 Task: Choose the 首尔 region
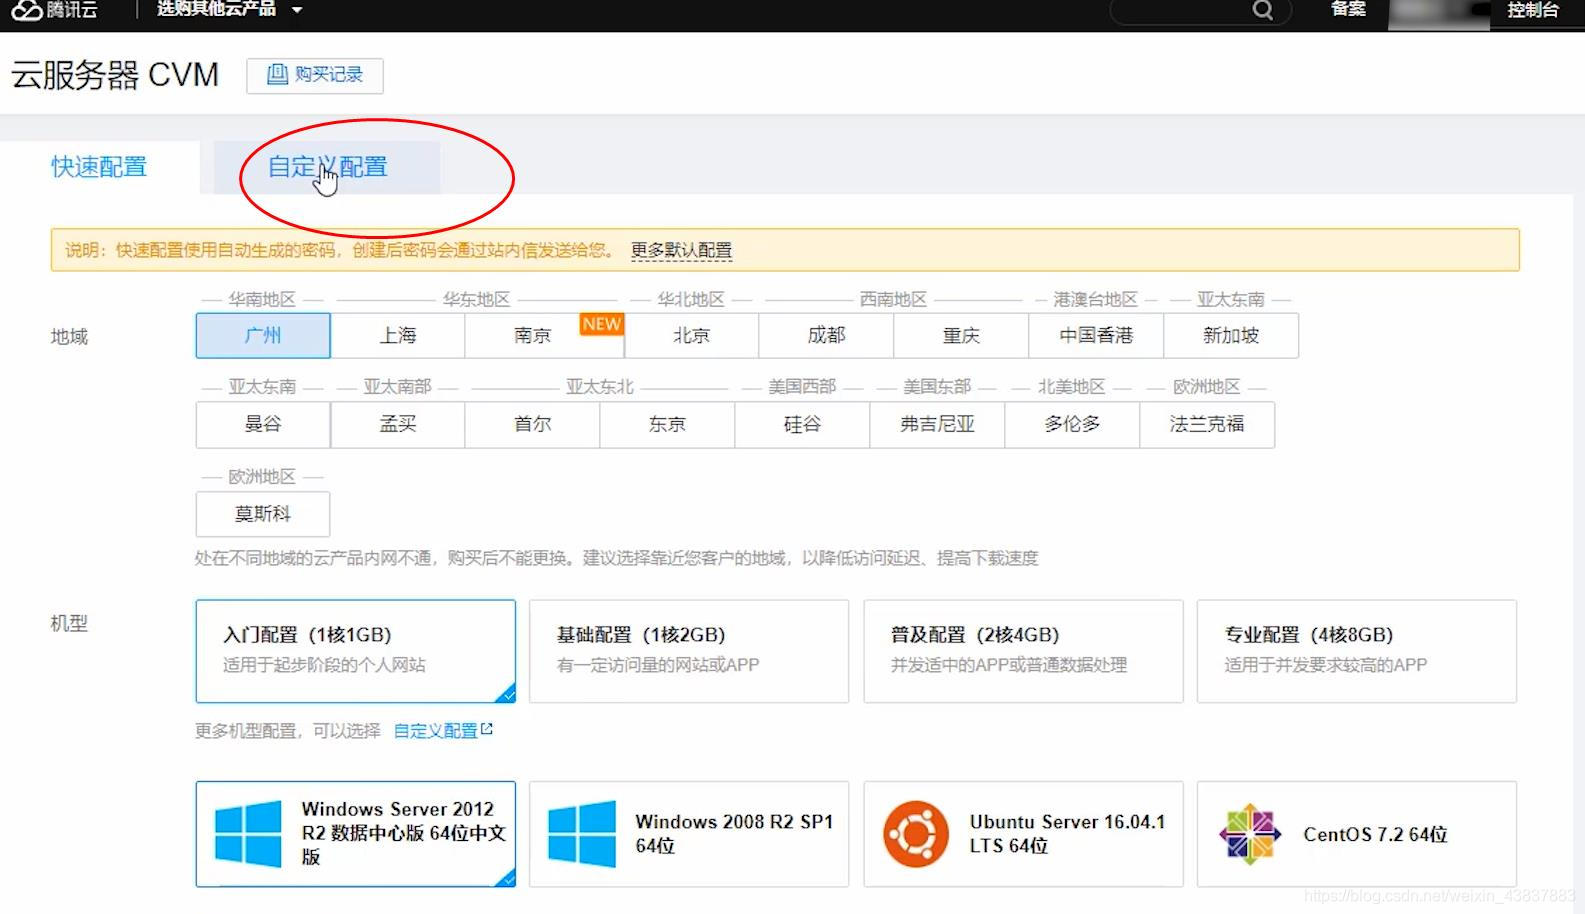(x=533, y=425)
